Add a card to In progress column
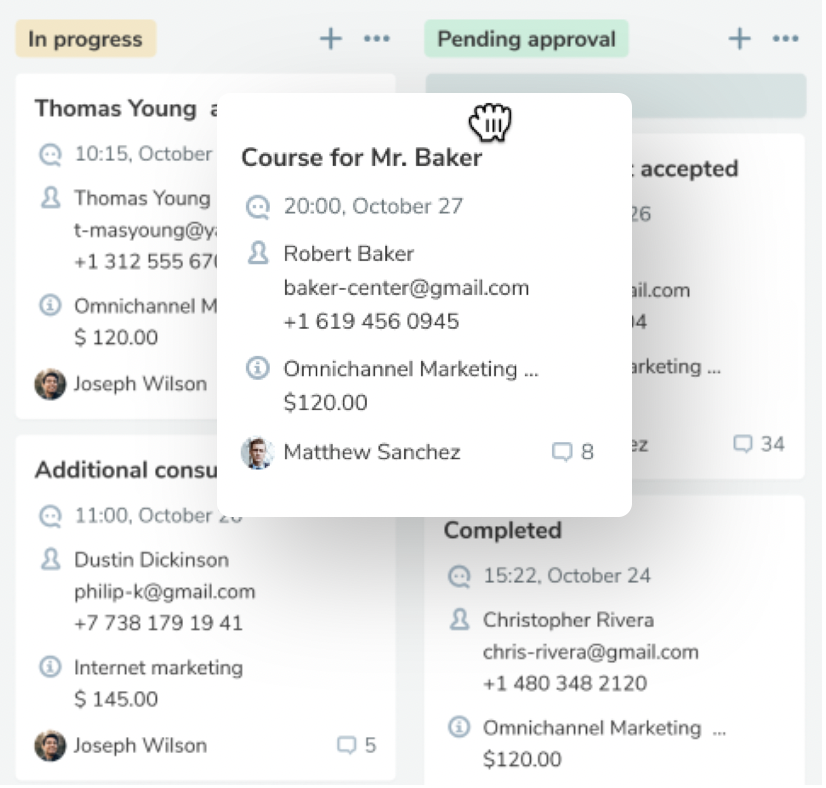Screen dimensions: 826x788 pyautogui.click(x=330, y=39)
